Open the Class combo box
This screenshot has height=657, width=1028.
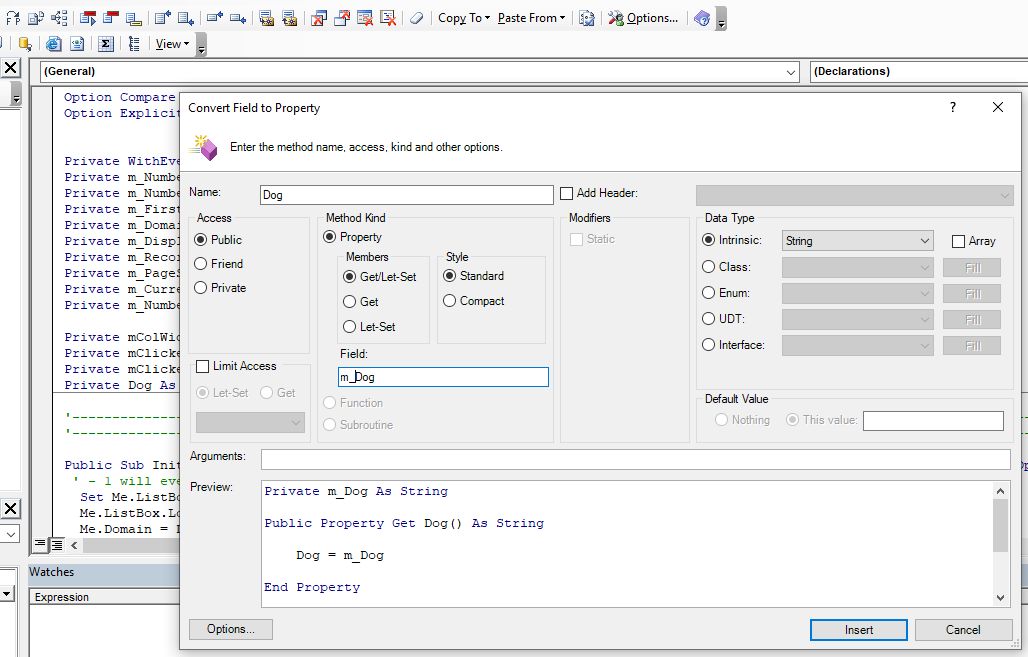click(858, 268)
